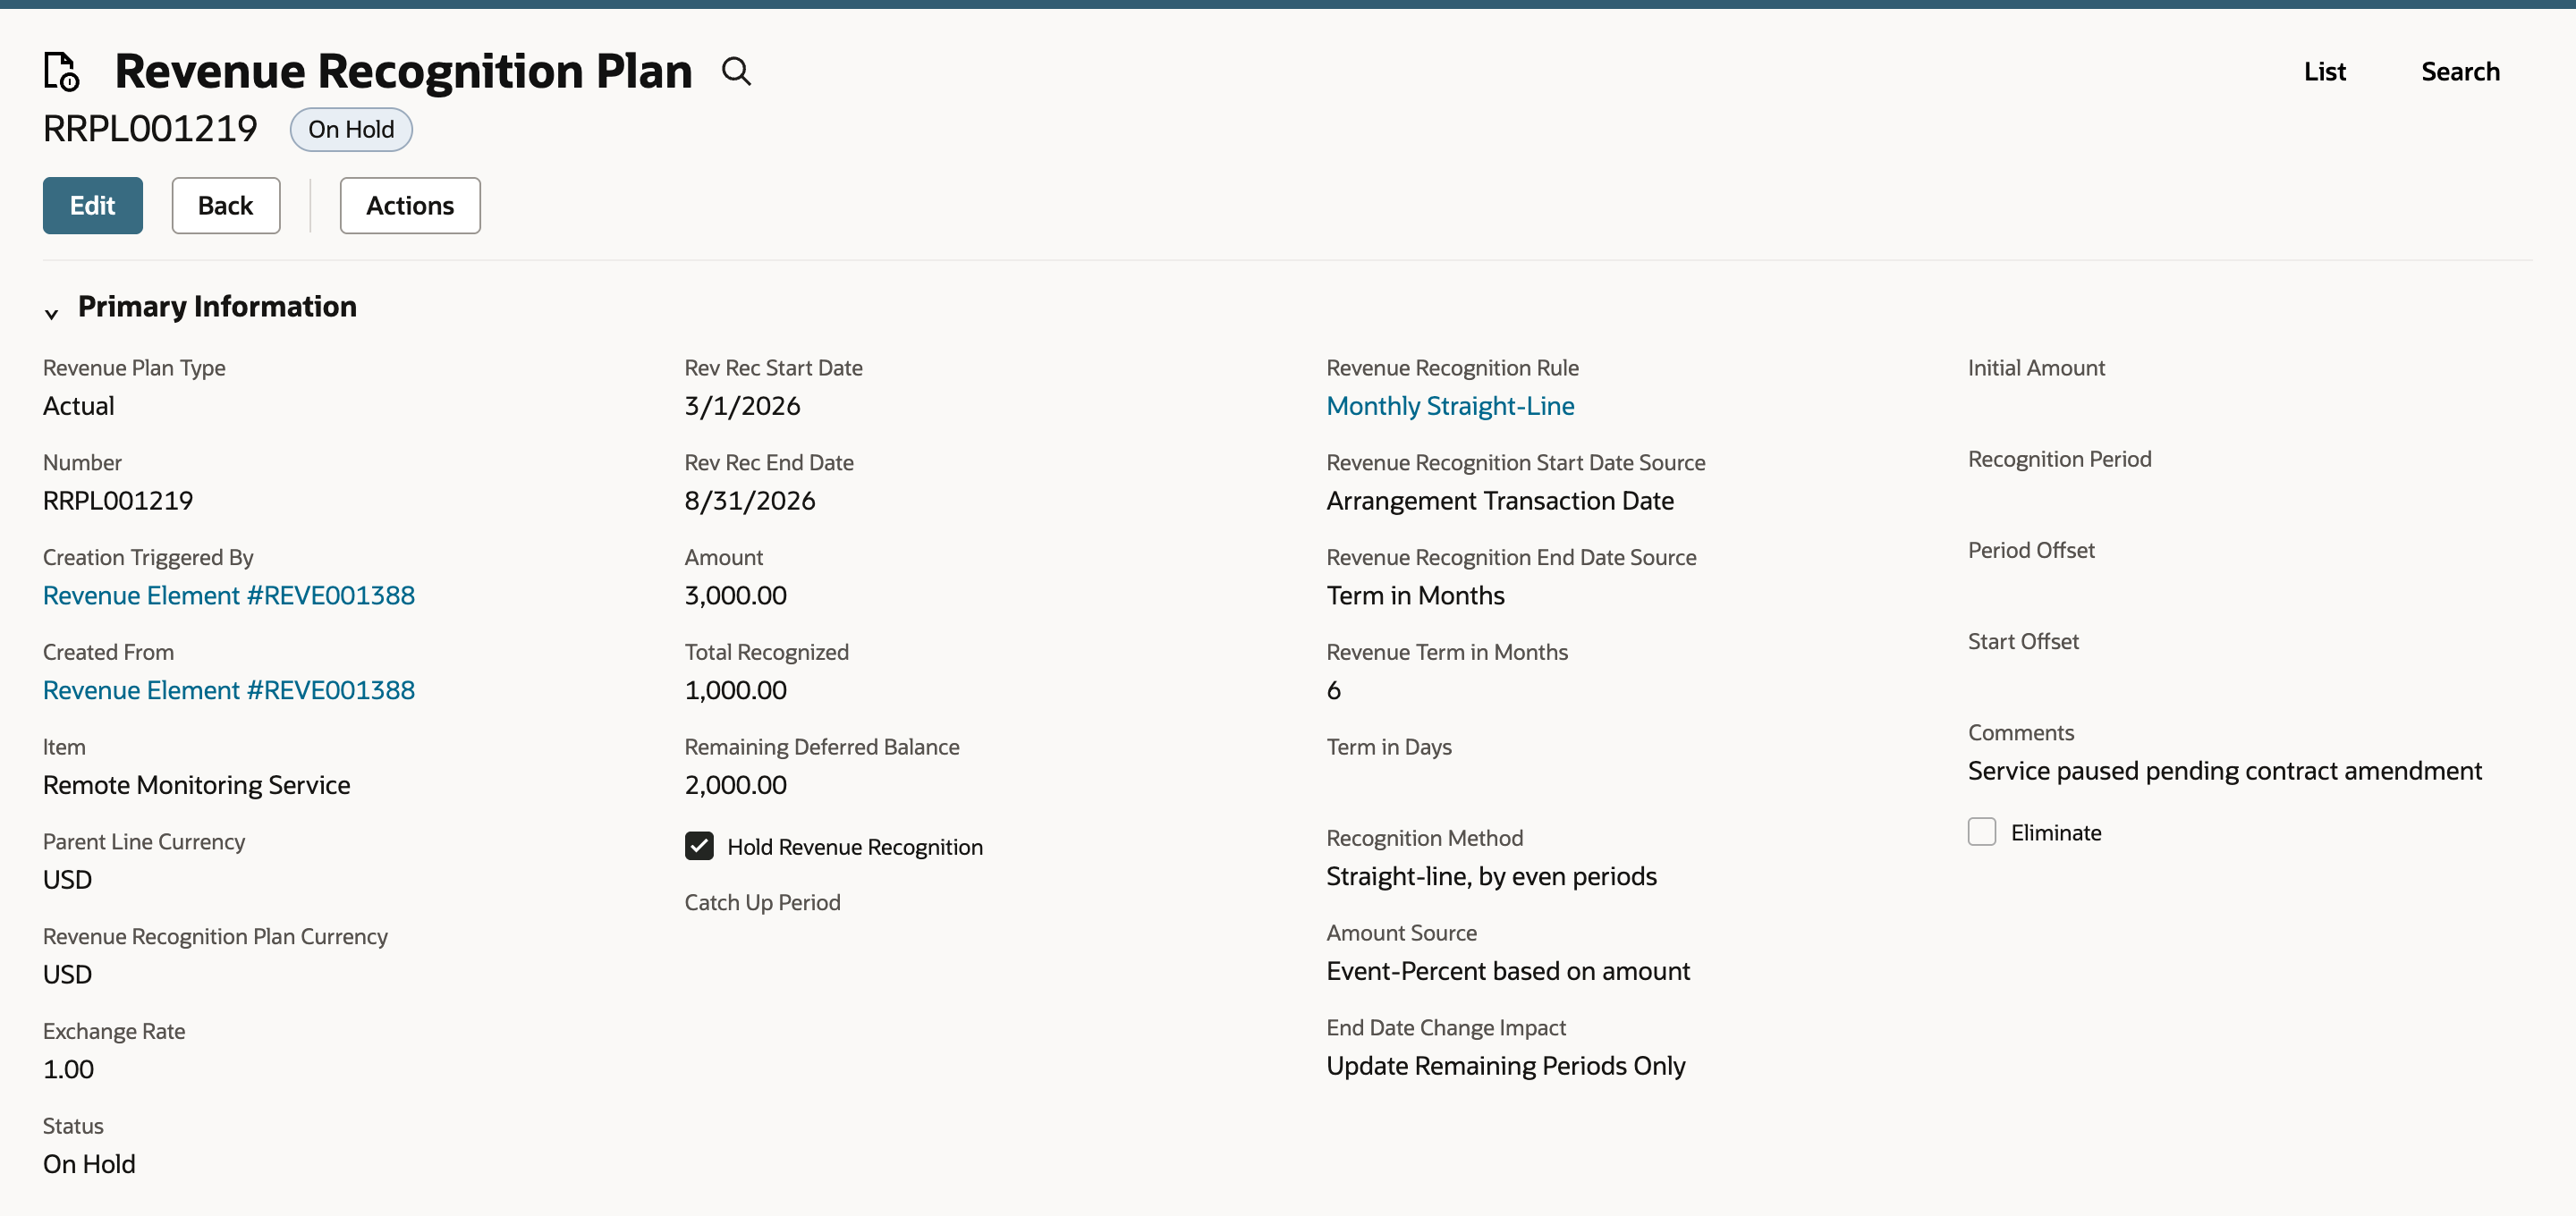Image resolution: width=2576 pixels, height=1216 pixels.
Task: Click the Revenue Term in Months value 6
Action: (1333, 691)
